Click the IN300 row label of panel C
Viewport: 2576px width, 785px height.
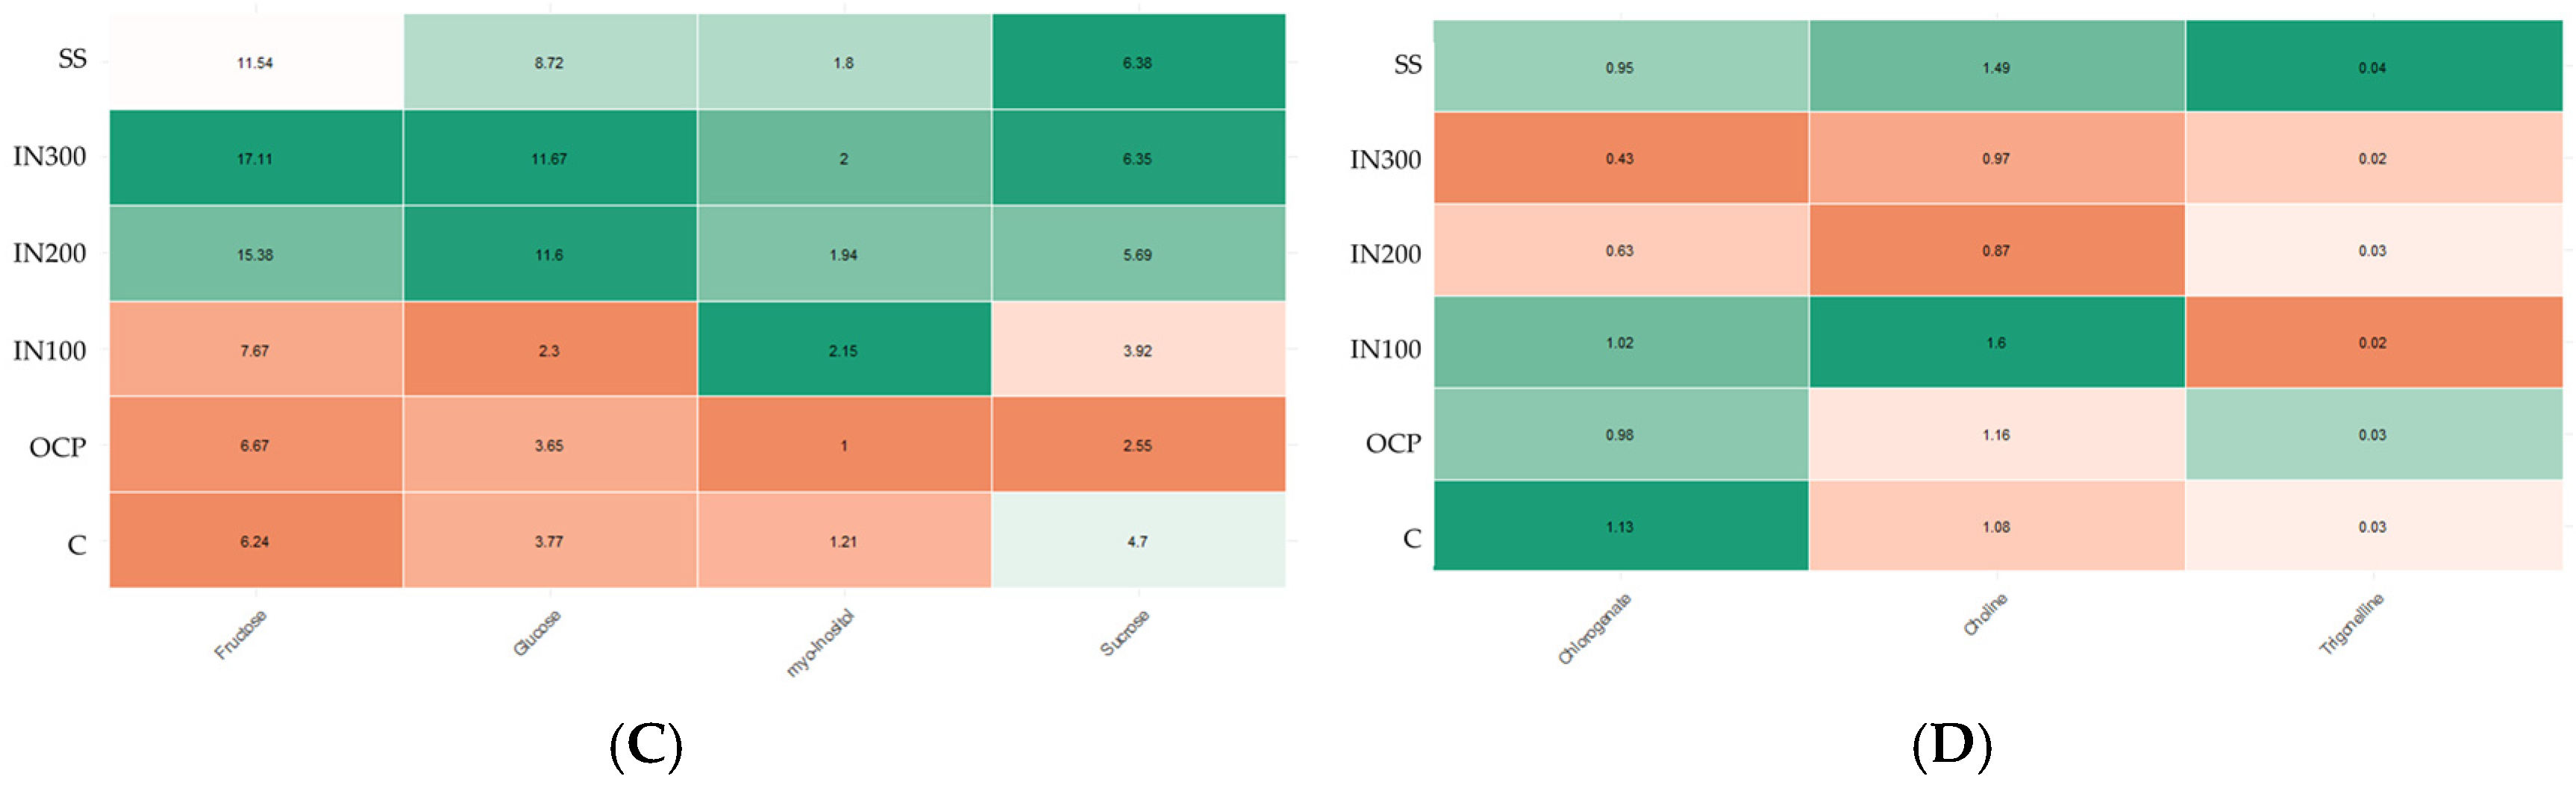49,157
